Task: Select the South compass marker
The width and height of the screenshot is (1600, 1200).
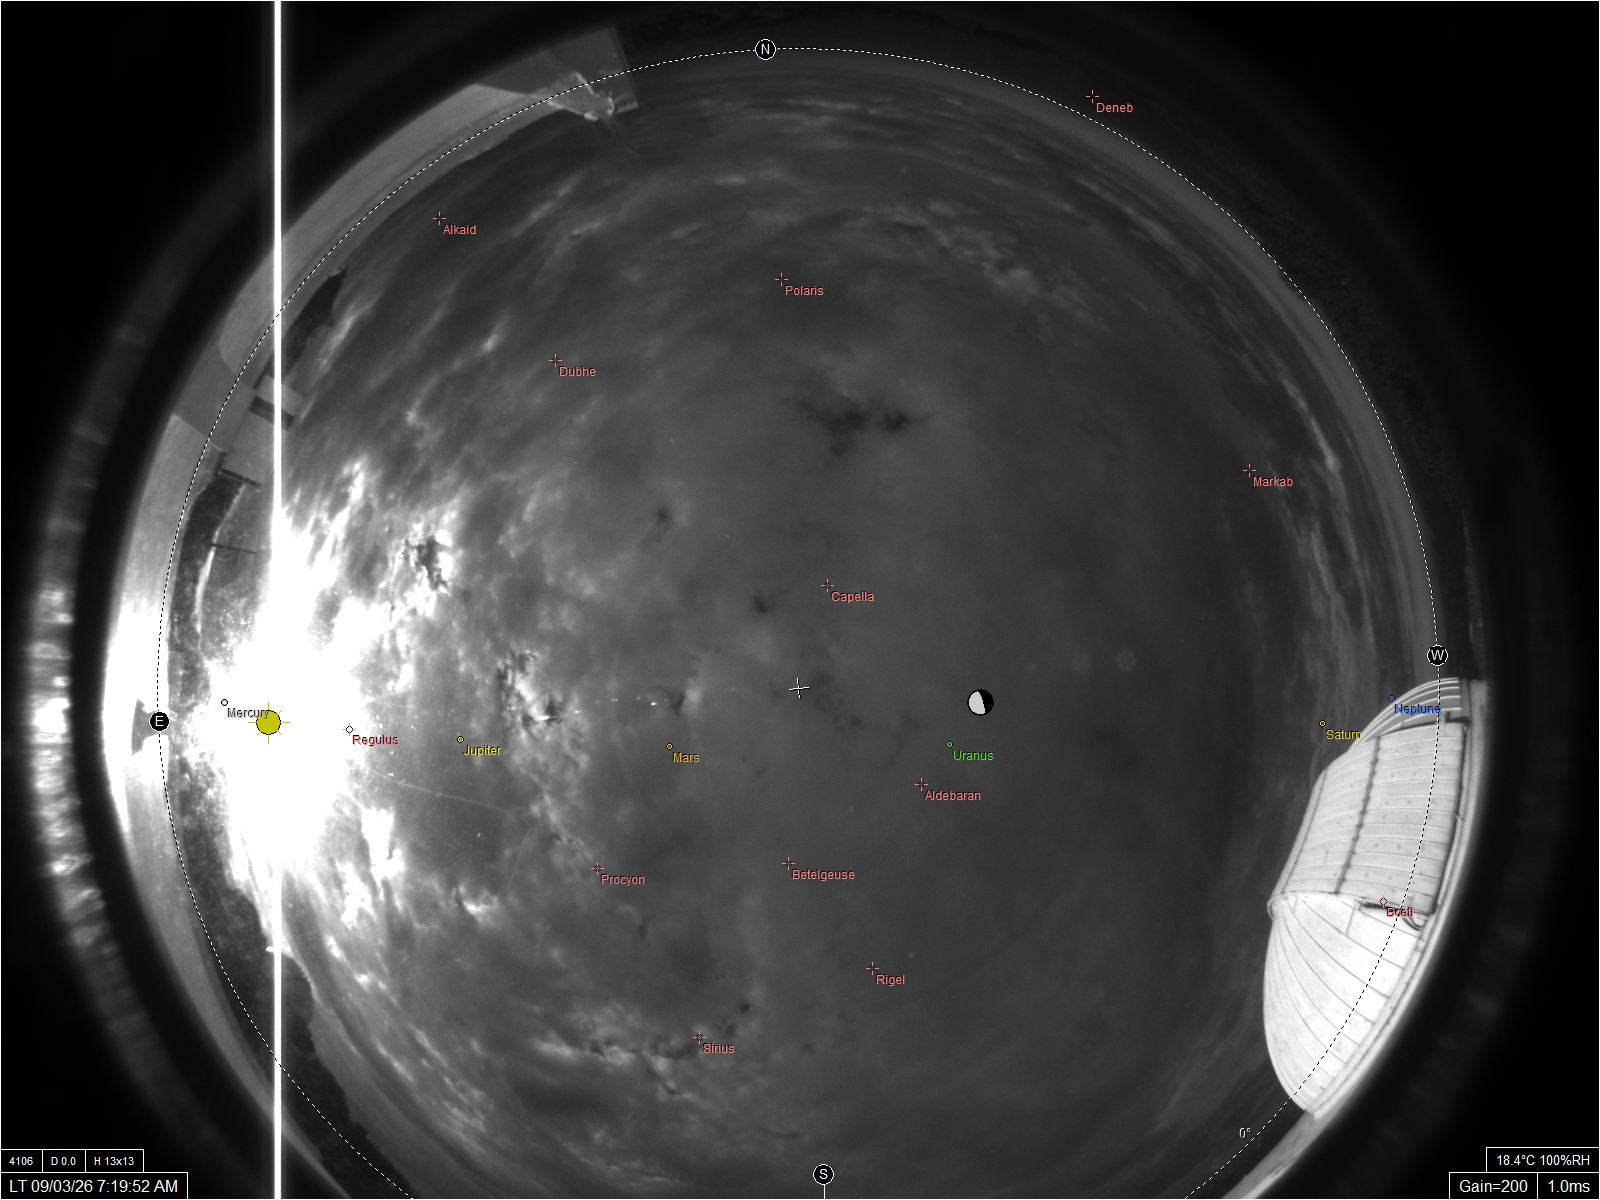Action: click(x=823, y=1174)
